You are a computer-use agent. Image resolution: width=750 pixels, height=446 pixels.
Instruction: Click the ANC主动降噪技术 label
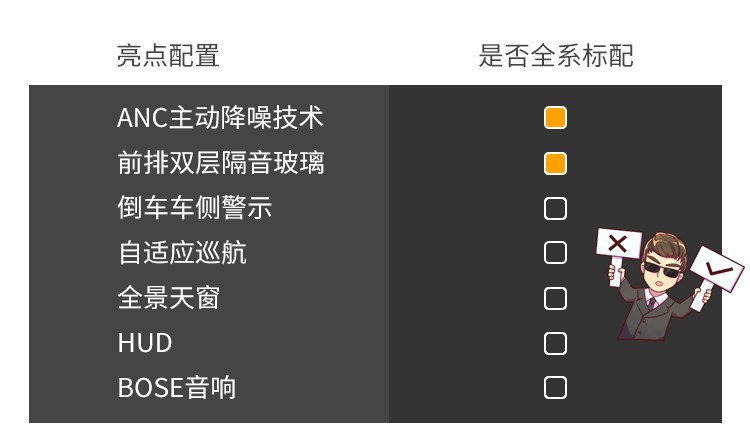(x=220, y=118)
